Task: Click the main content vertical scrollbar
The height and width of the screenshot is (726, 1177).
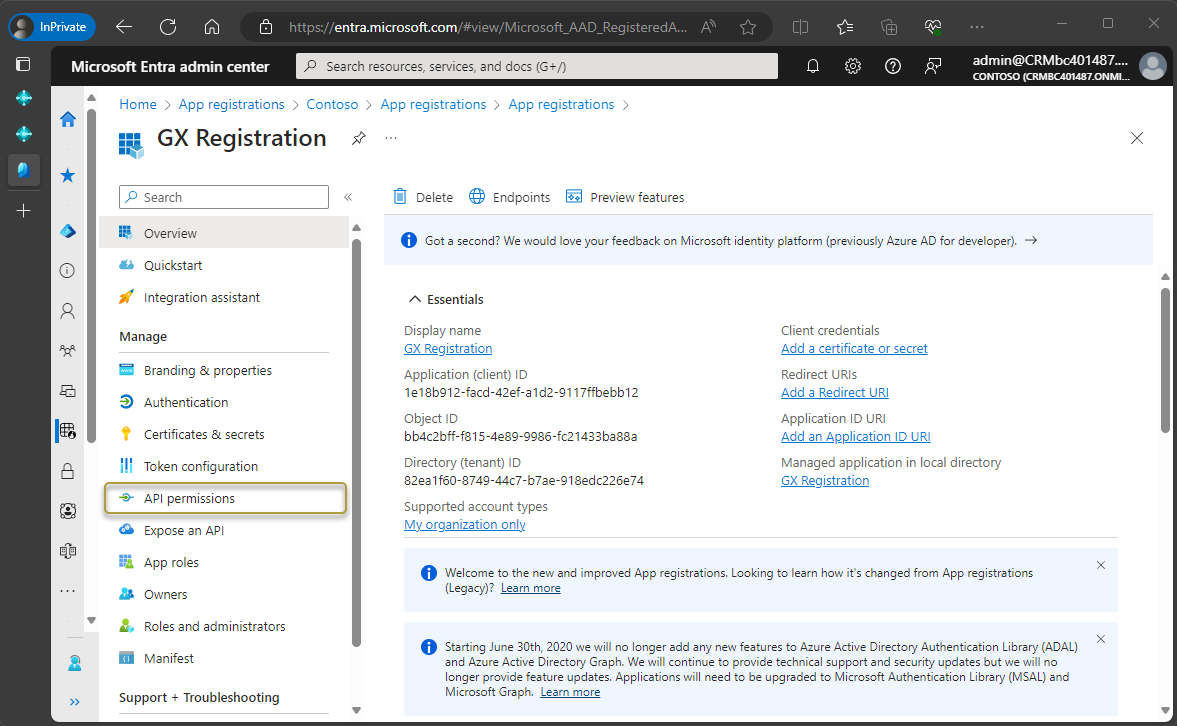Action: 1164,360
